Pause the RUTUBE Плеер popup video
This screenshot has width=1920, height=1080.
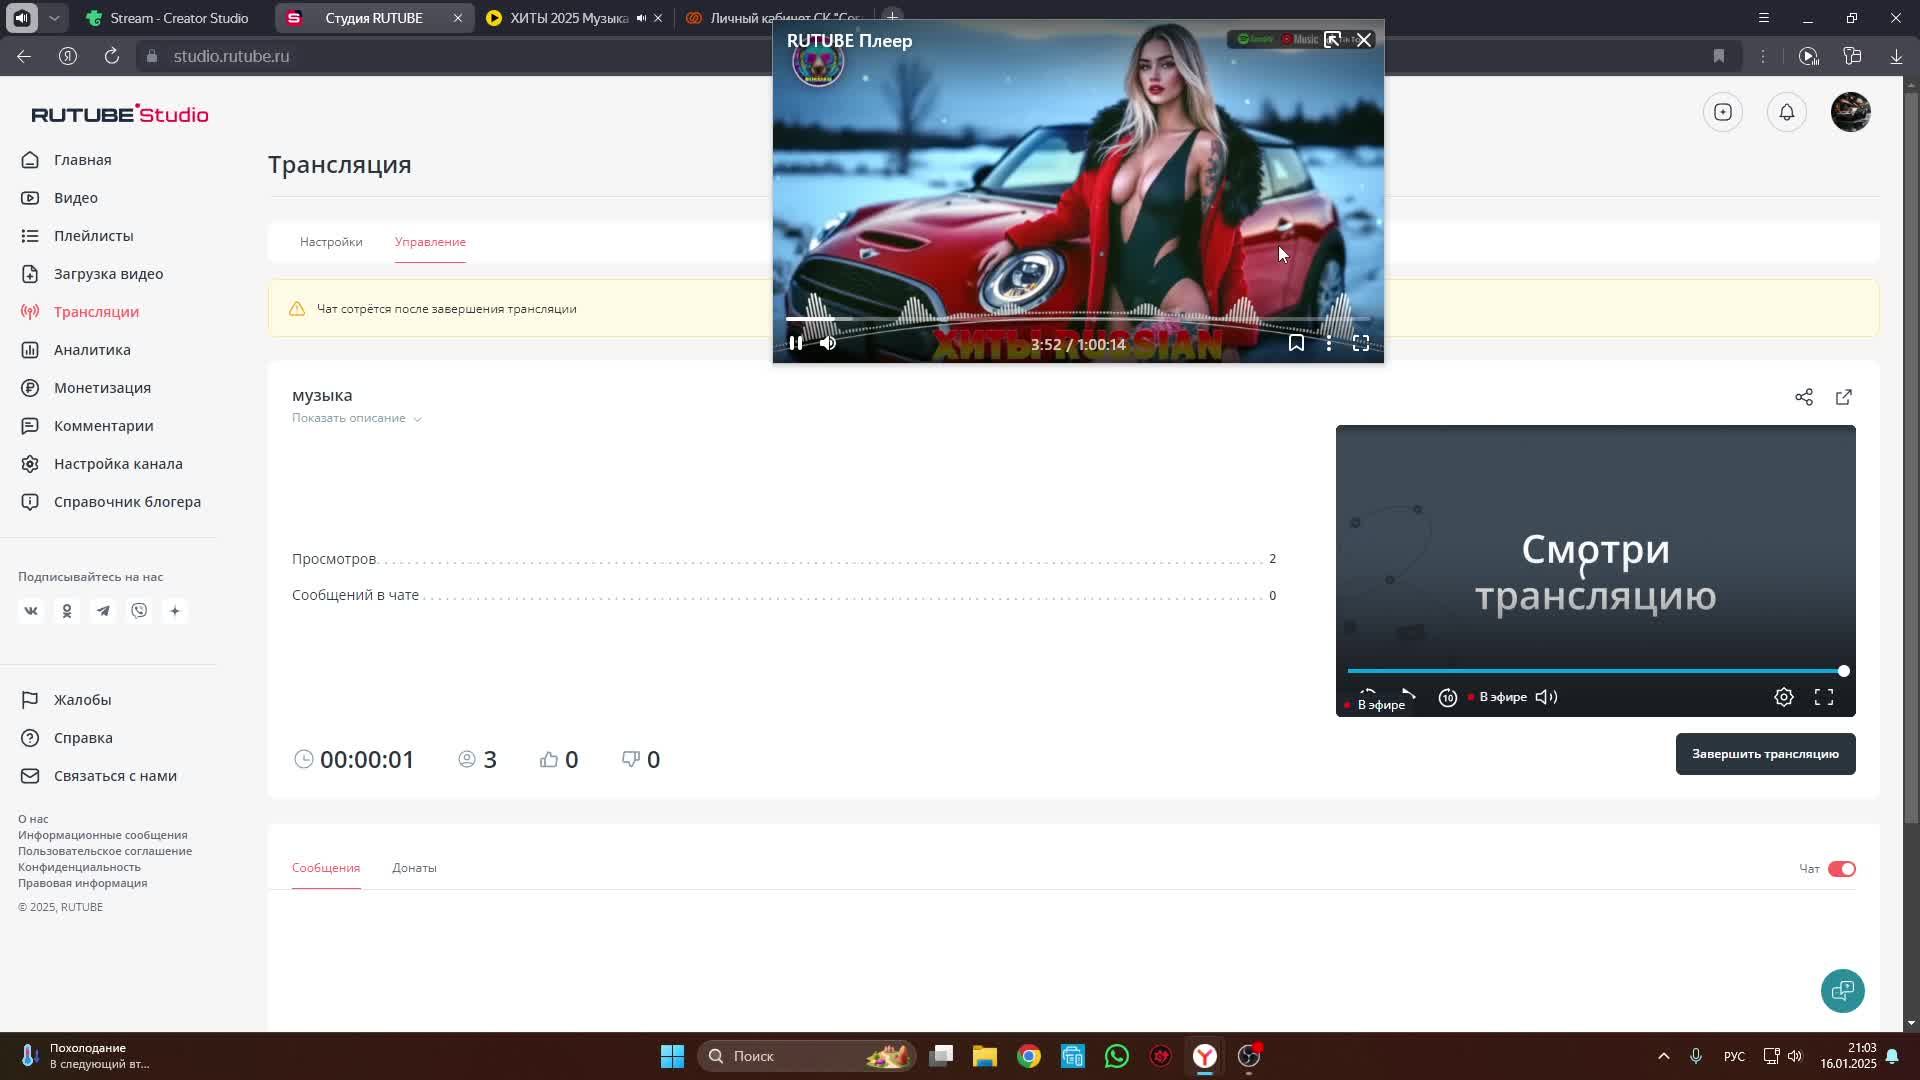pos(796,343)
